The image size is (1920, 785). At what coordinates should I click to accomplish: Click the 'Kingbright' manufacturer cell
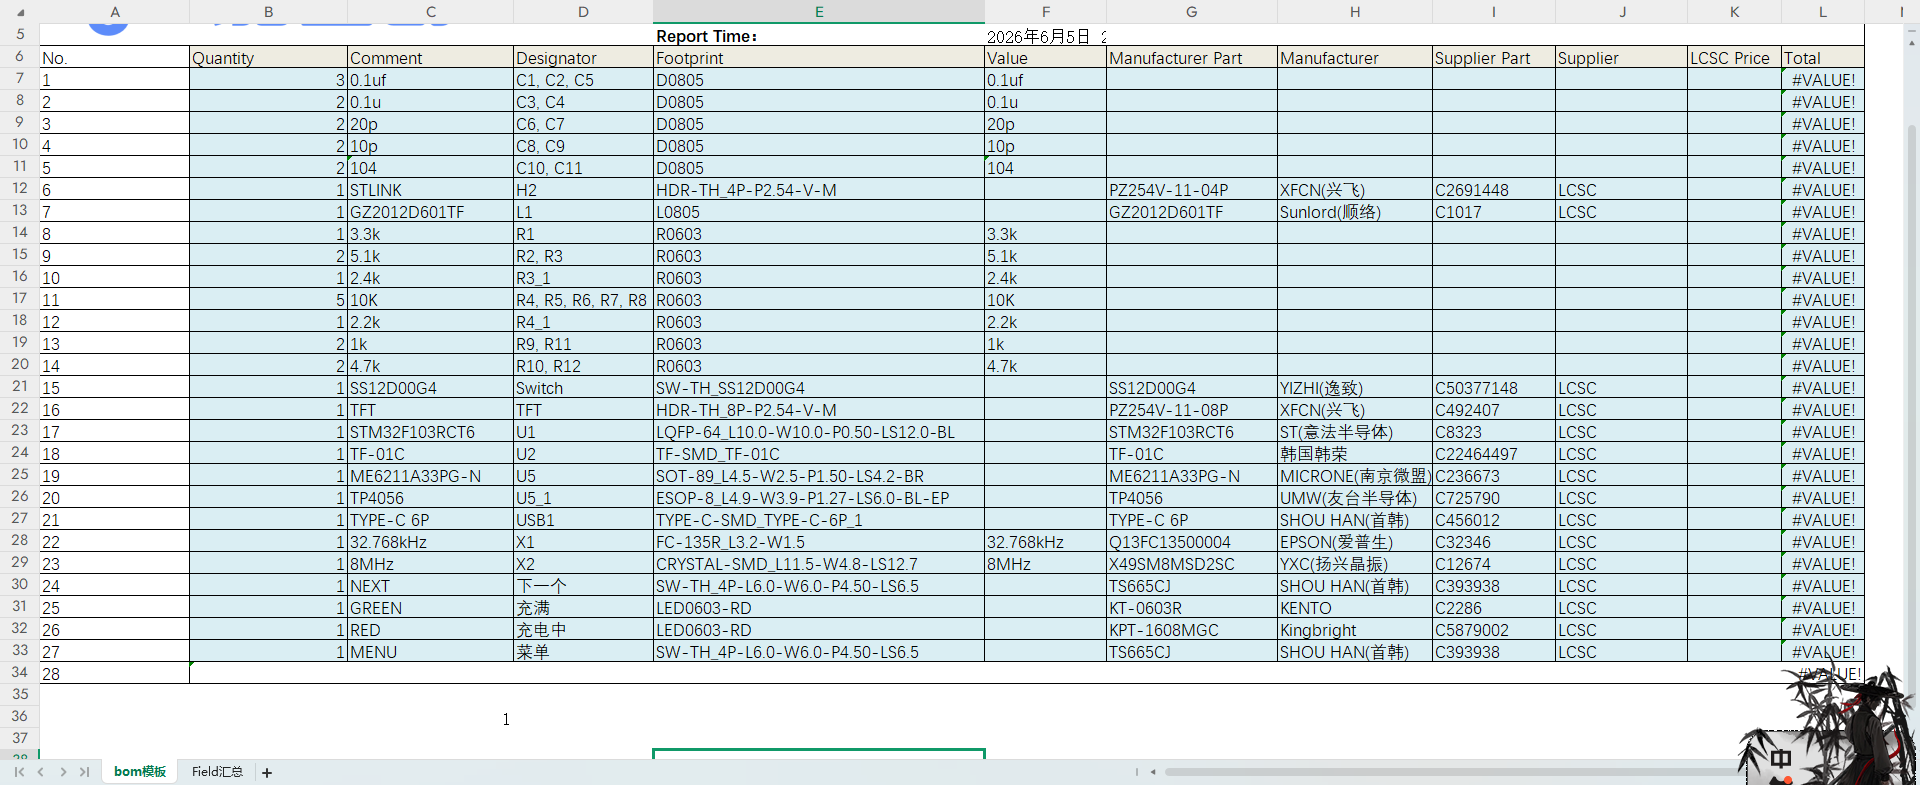1355,630
